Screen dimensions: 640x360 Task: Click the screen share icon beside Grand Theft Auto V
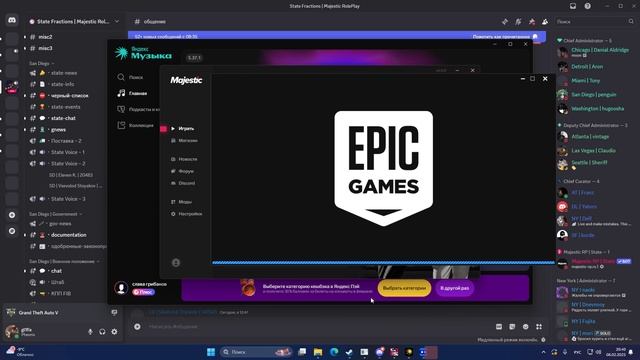pyautogui.click(x=114, y=313)
